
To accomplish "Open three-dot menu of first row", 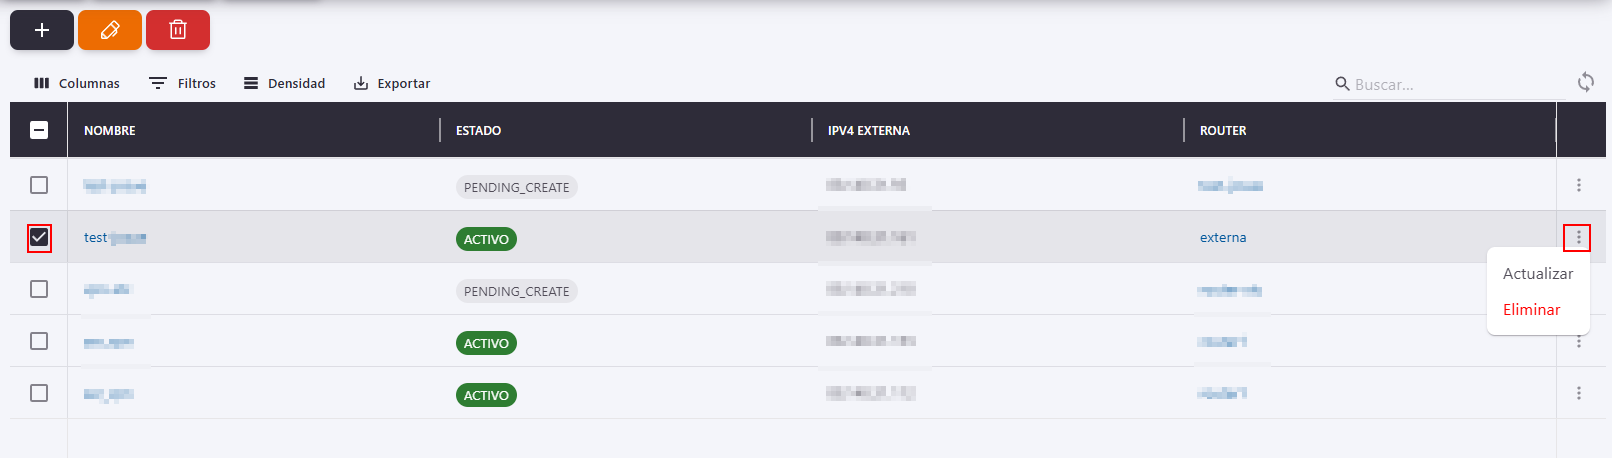I will pyautogui.click(x=1579, y=185).
